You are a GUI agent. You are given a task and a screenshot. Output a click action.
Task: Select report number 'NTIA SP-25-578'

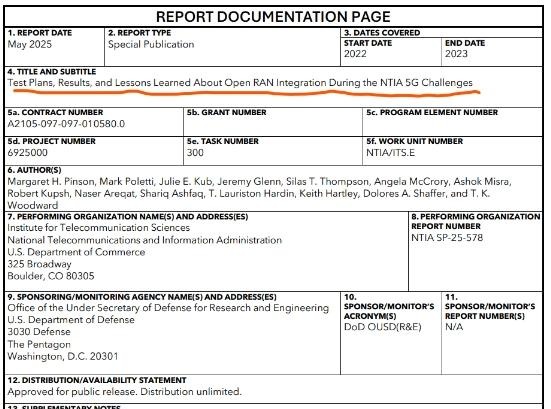[447, 238]
